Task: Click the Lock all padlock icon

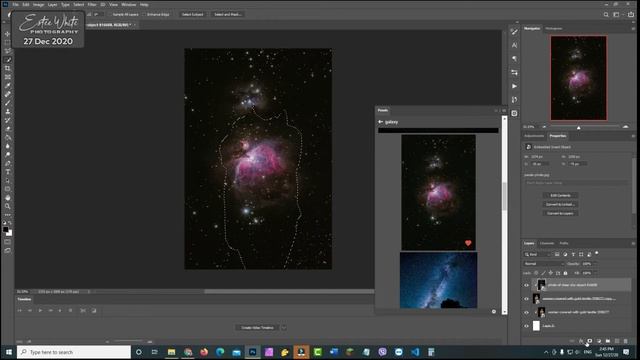Action: (x=565, y=273)
